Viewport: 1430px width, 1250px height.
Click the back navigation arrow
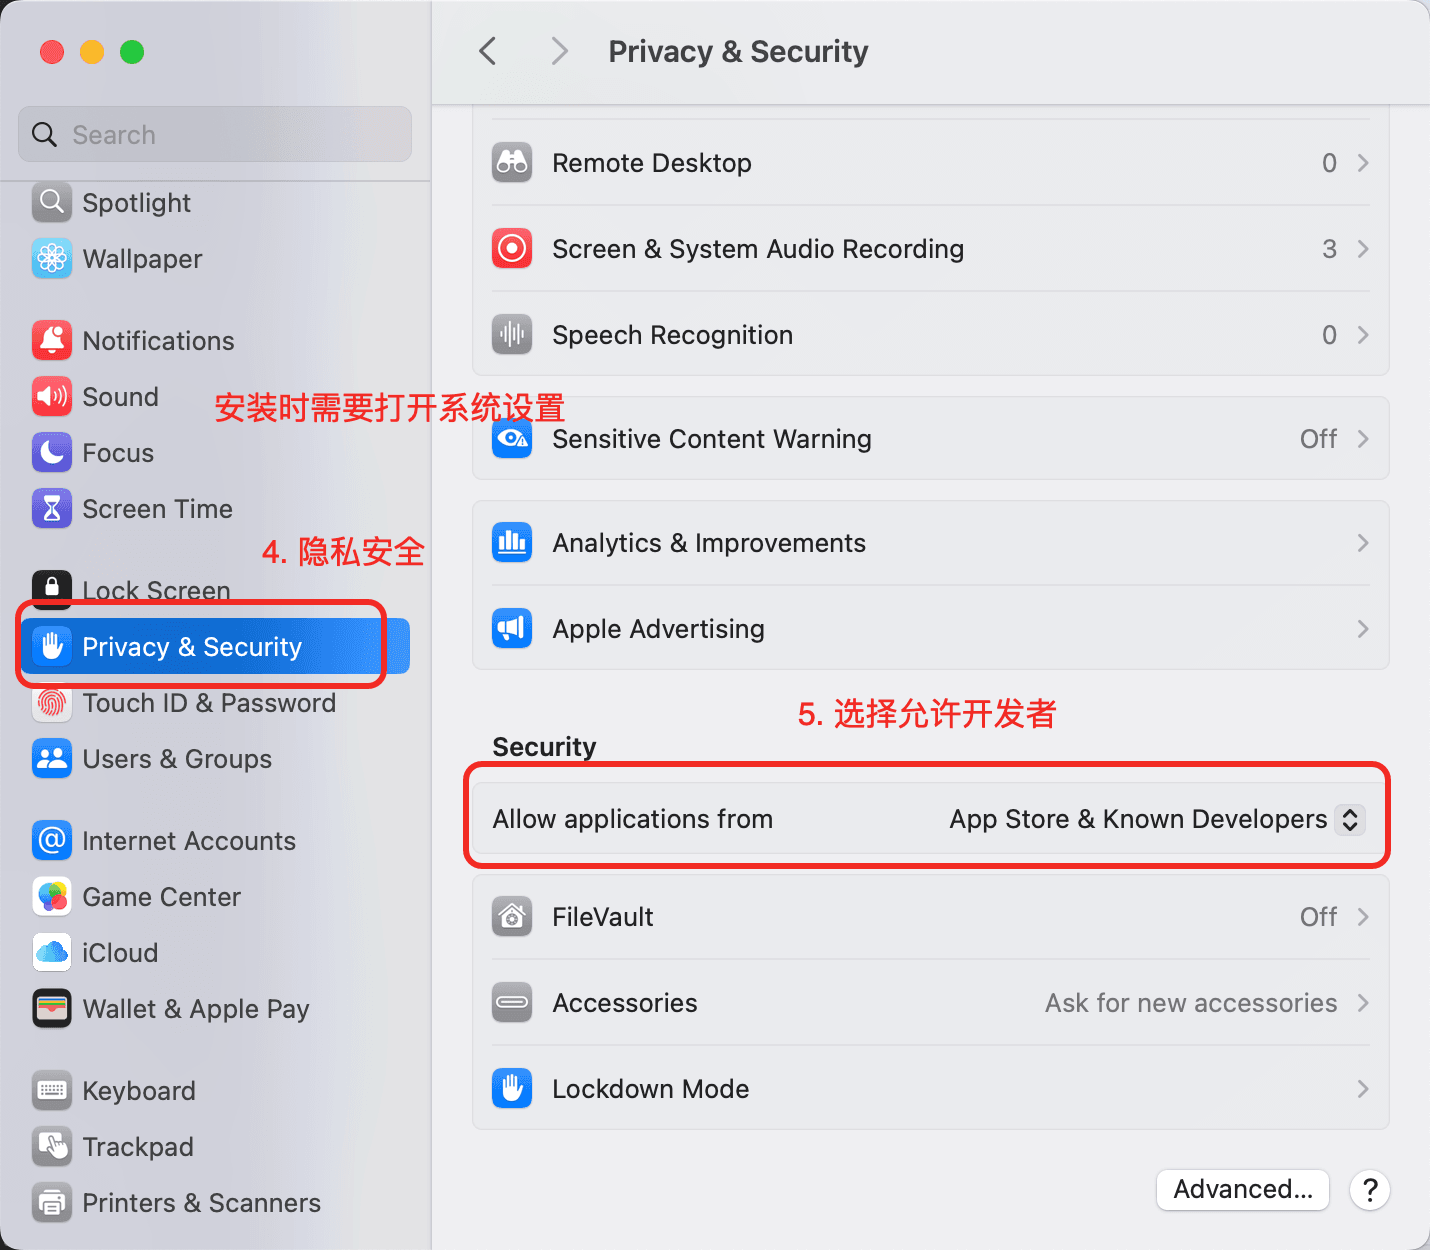point(487,50)
